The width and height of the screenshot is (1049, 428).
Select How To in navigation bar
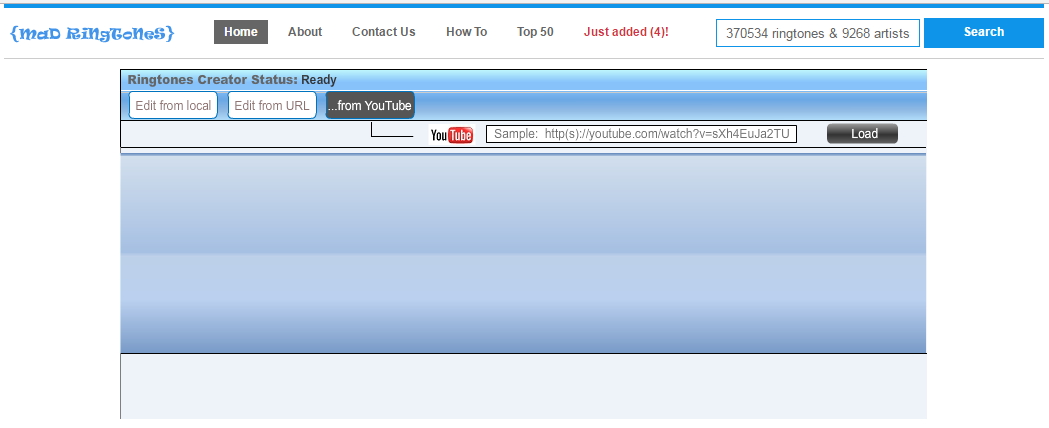pos(466,32)
